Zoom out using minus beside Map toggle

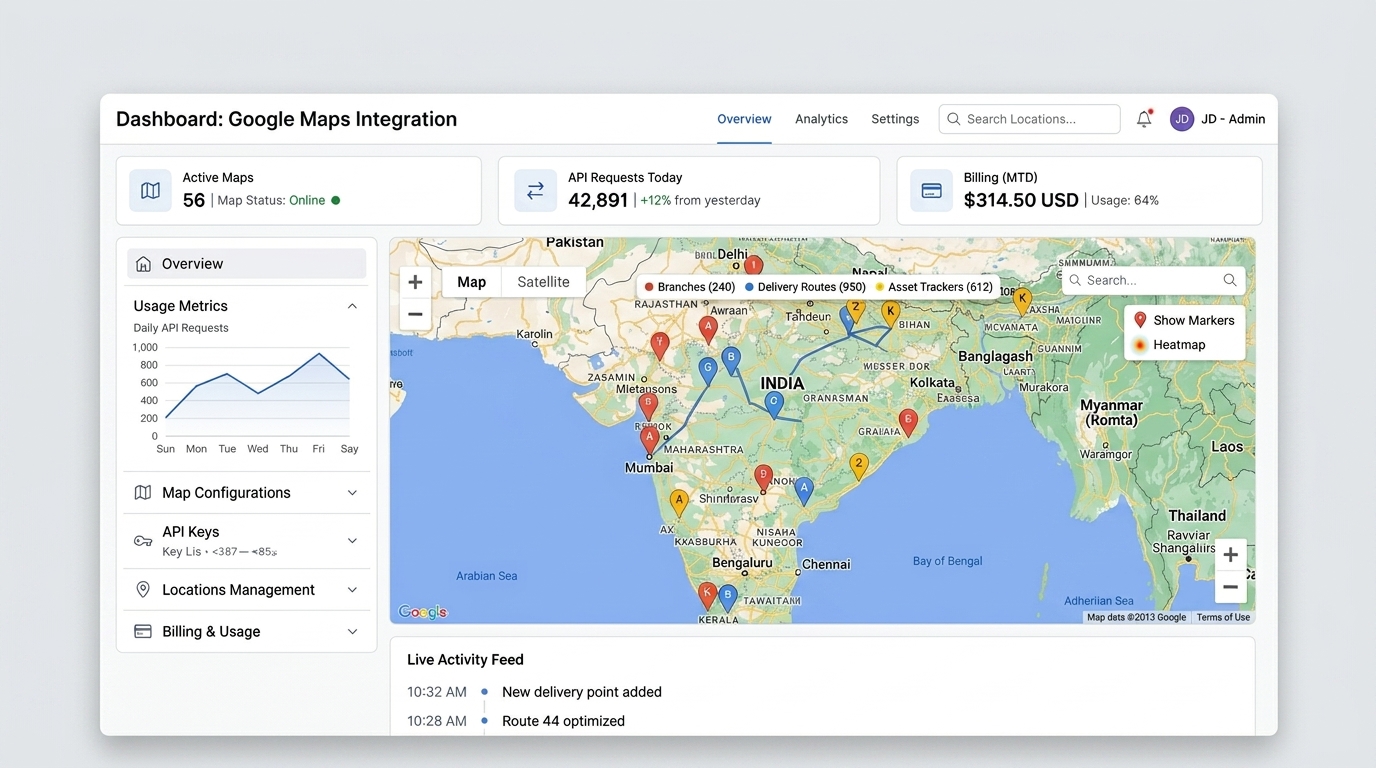click(x=415, y=314)
